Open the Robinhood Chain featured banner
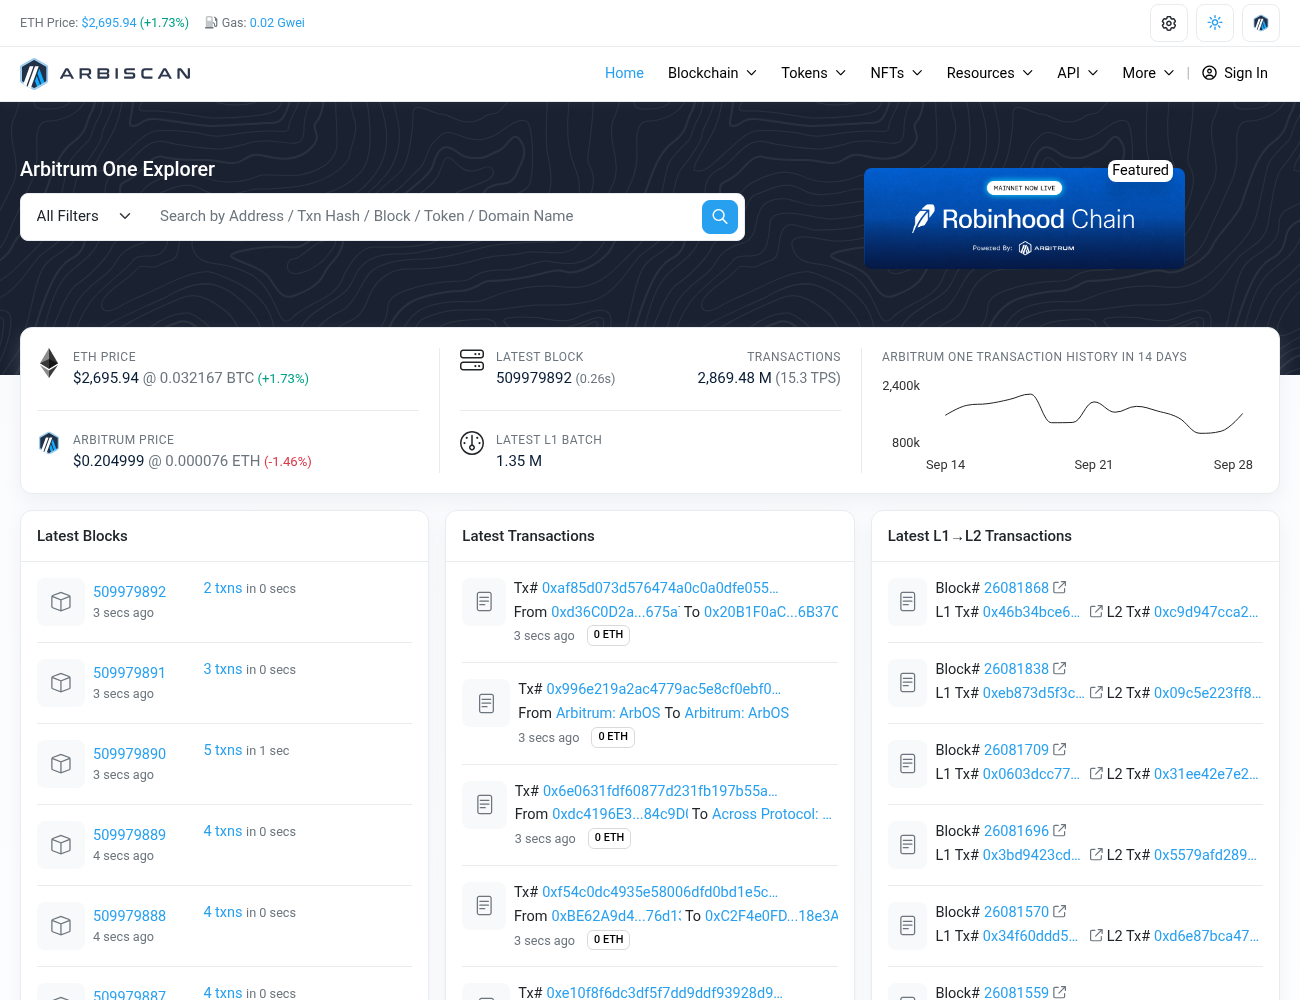Image resolution: width=1300 pixels, height=1000 pixels. tap(1024, 218)
